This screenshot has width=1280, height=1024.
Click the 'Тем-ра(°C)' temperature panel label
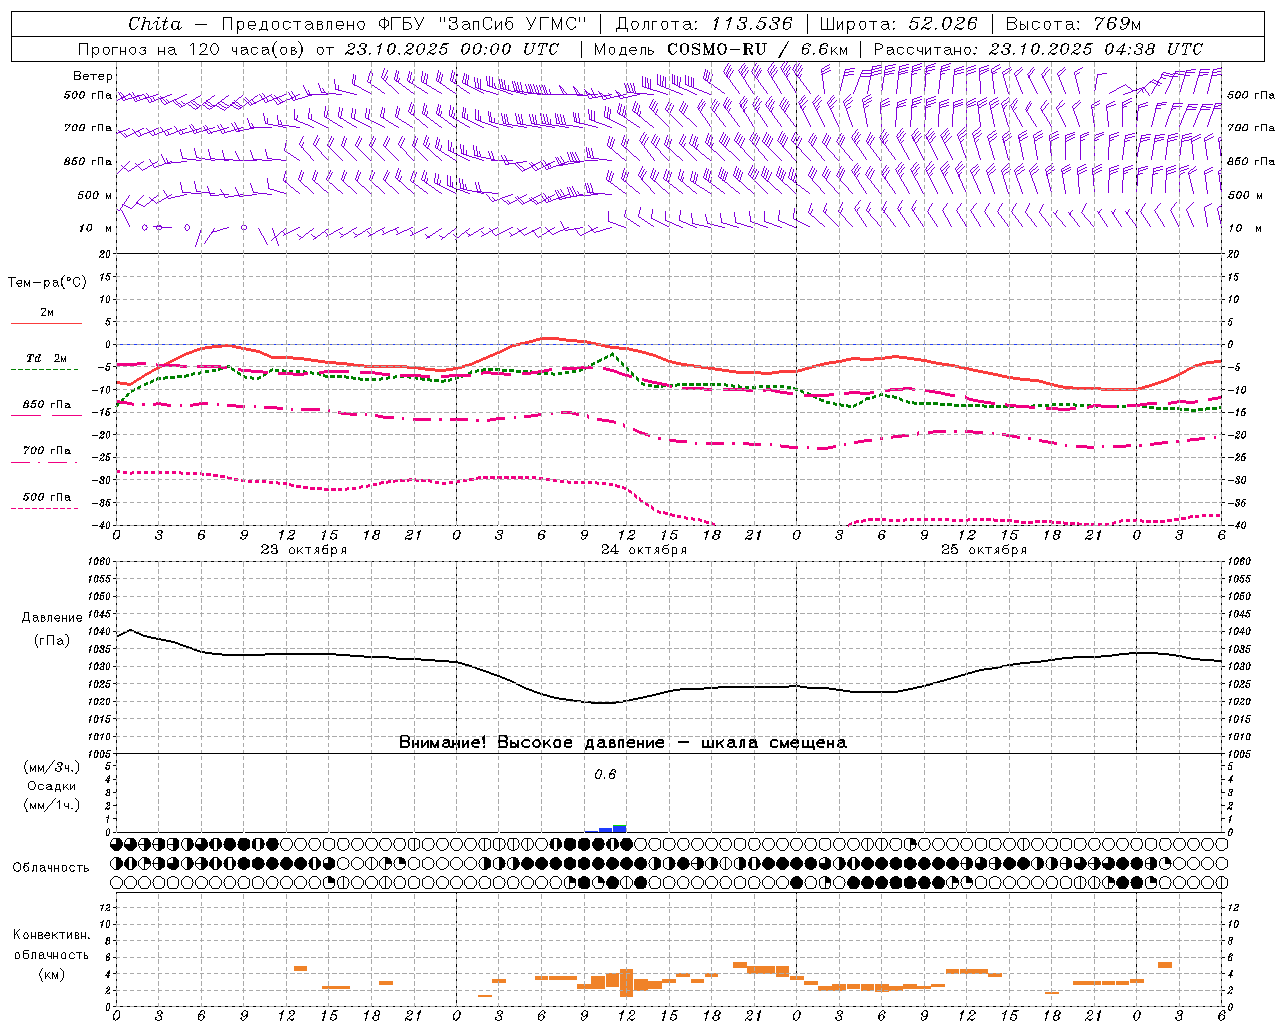coord(47,283)
